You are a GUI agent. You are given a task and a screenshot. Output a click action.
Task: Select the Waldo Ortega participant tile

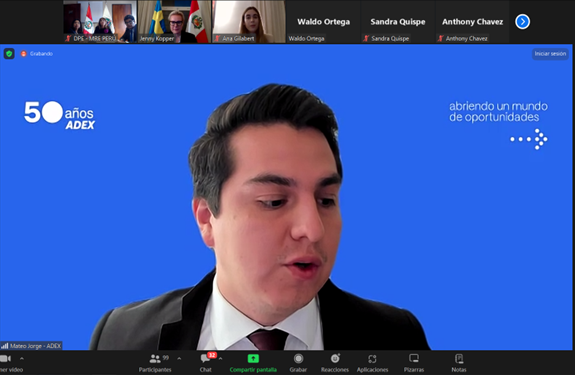pos(323,22)
